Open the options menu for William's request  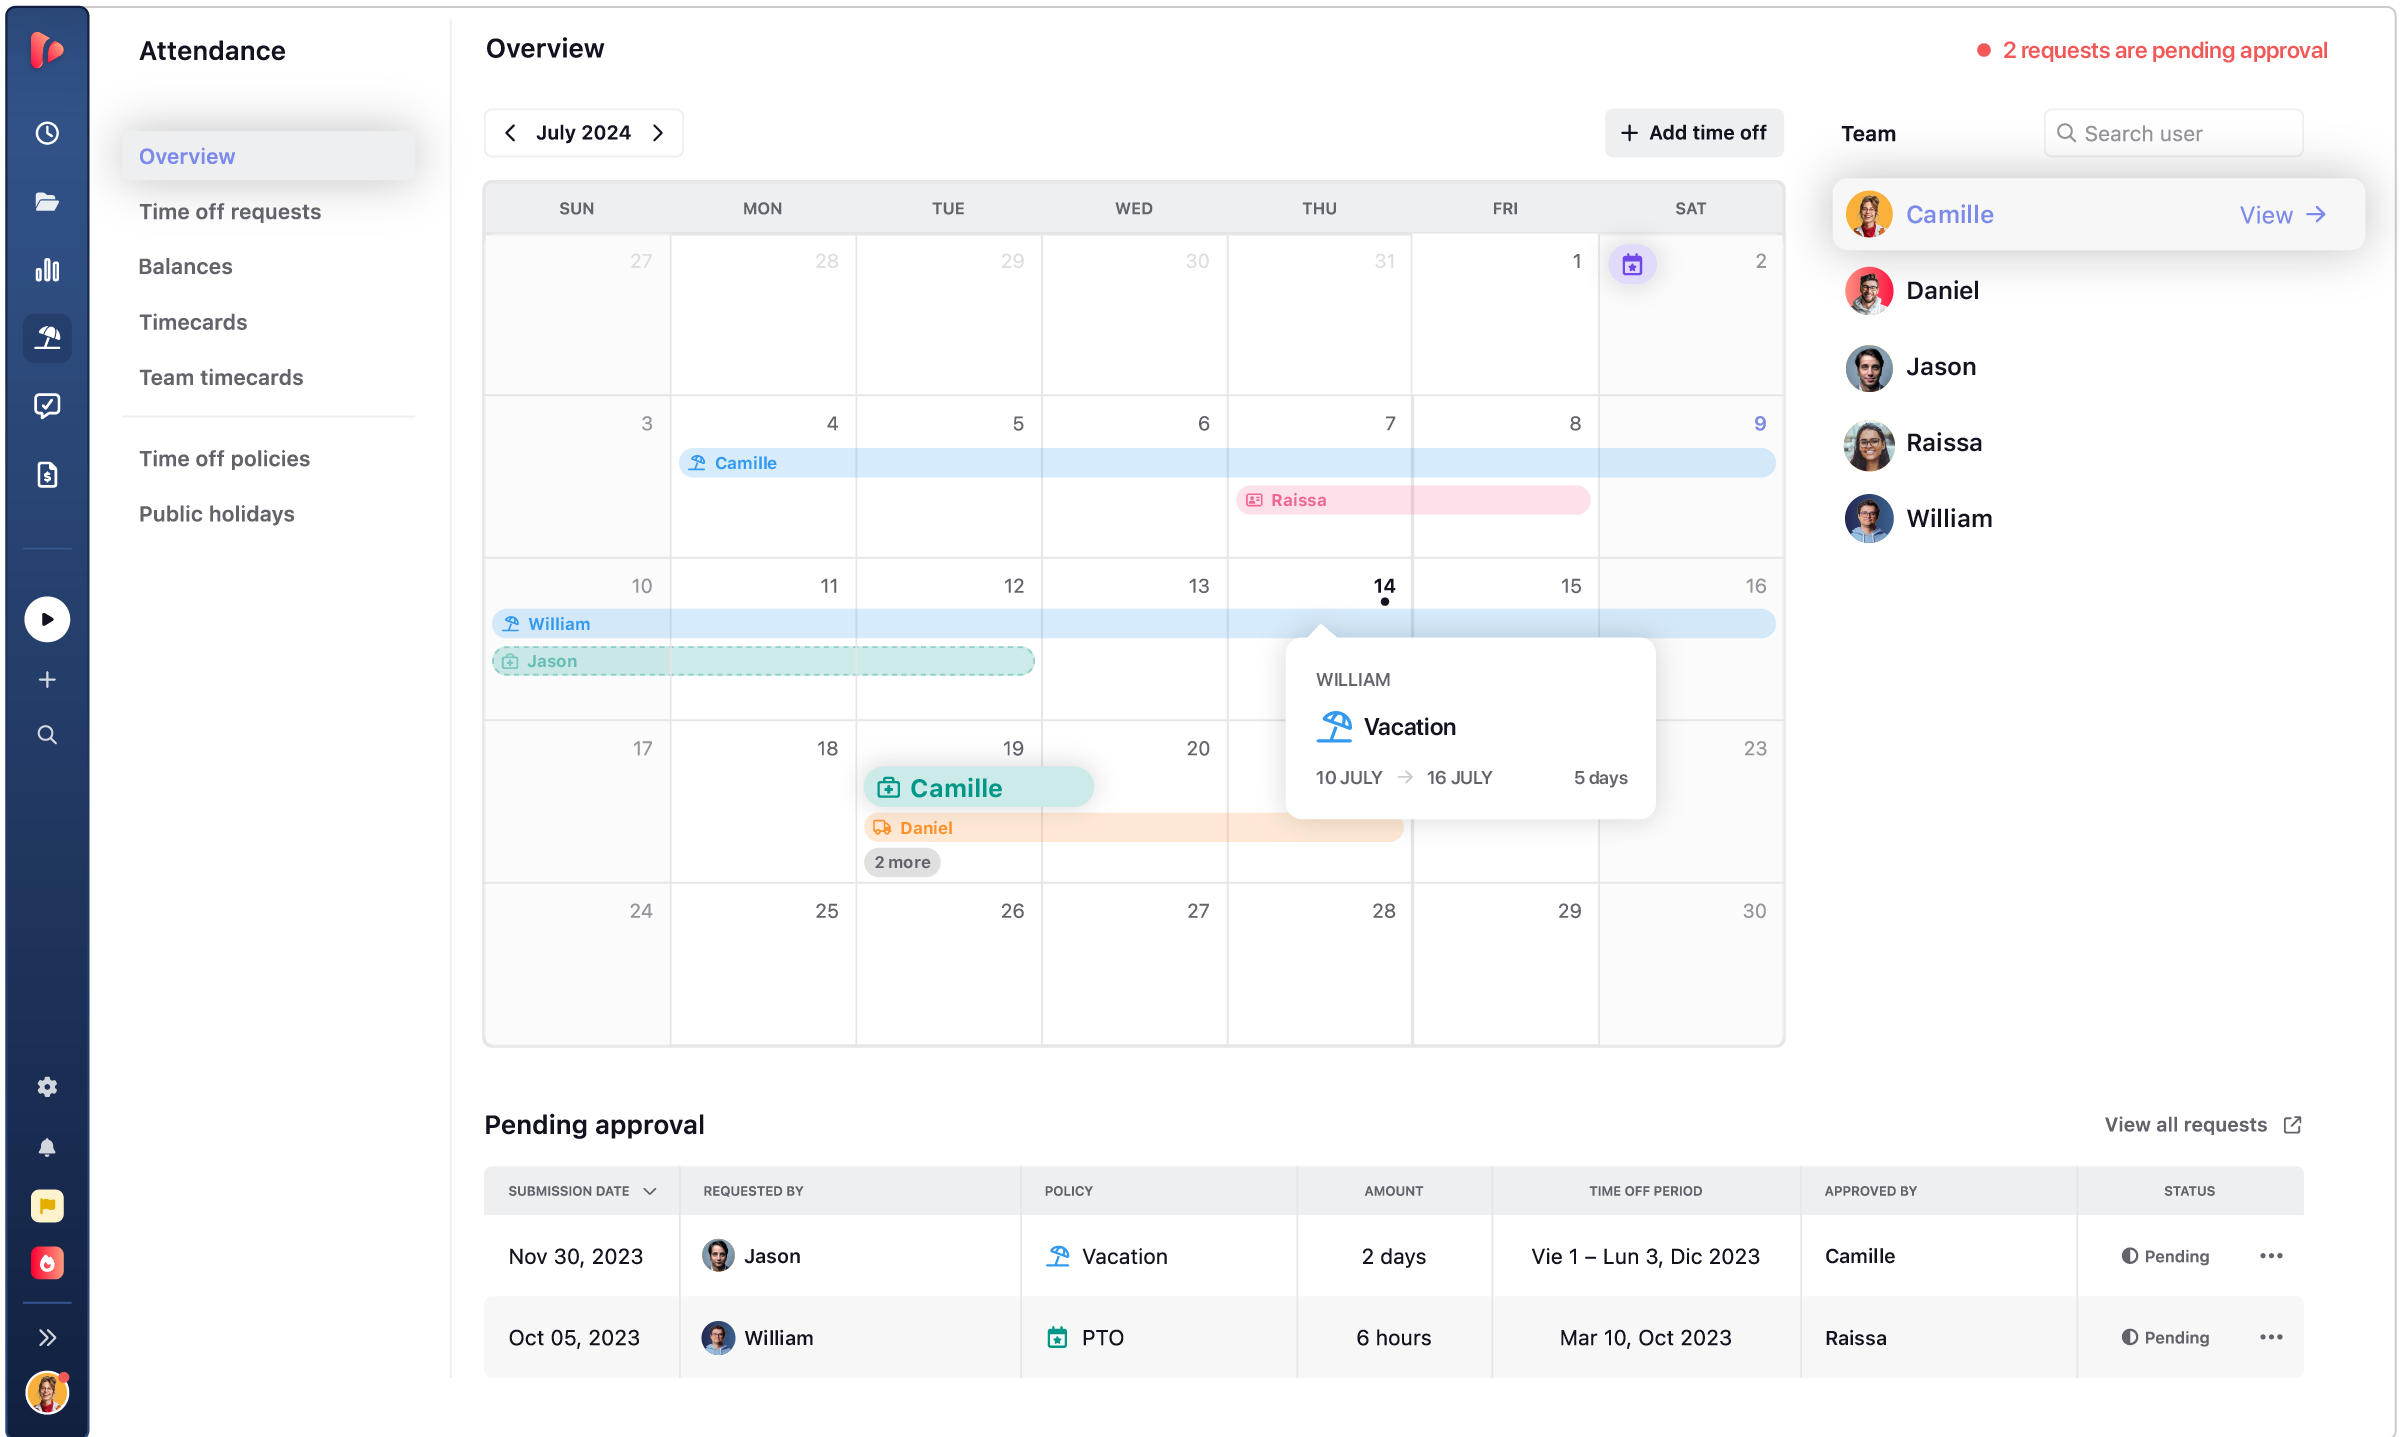point(2271,1337)
